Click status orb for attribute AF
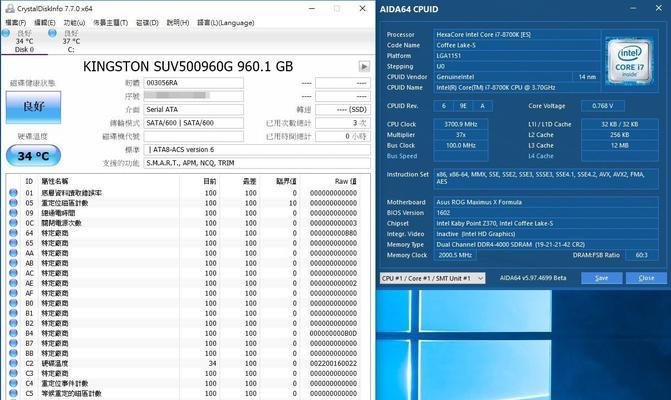 pyautogui.click(x=13, y=293)
